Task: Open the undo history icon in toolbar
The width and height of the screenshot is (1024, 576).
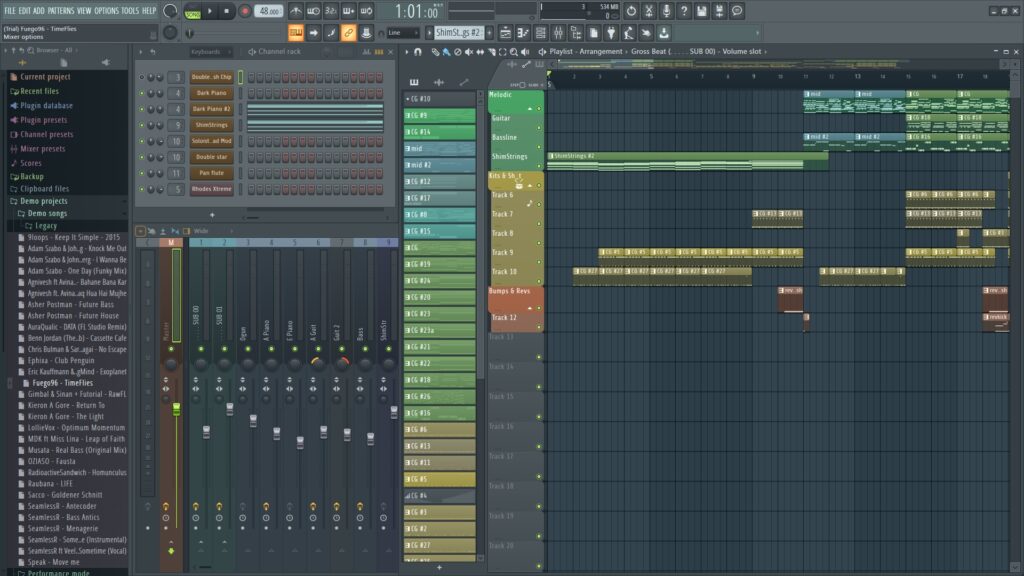Action: click(x=631, y=11)
